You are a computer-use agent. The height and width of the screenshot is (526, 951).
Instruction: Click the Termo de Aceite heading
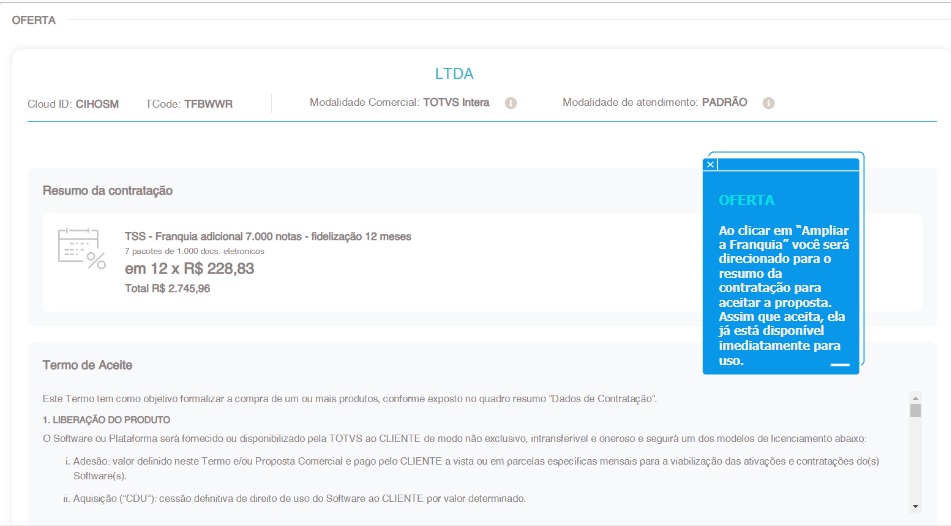[x=87, y=365]
